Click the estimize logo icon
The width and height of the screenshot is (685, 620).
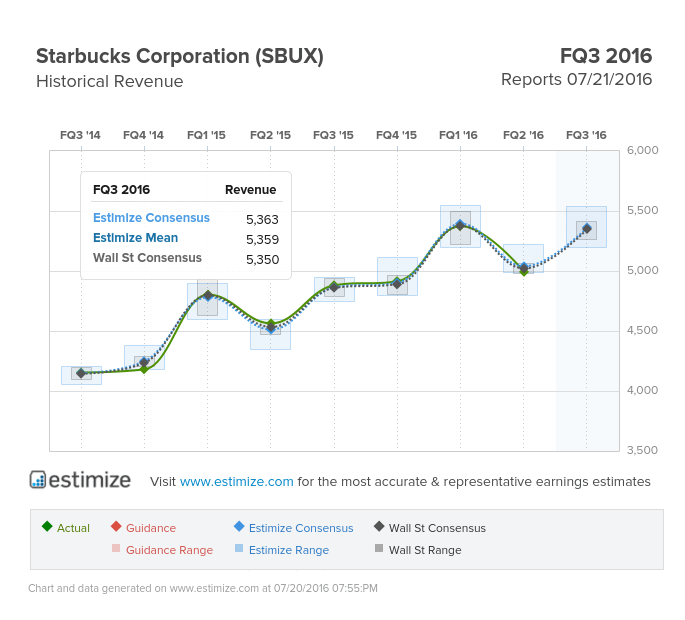(38, 479)
